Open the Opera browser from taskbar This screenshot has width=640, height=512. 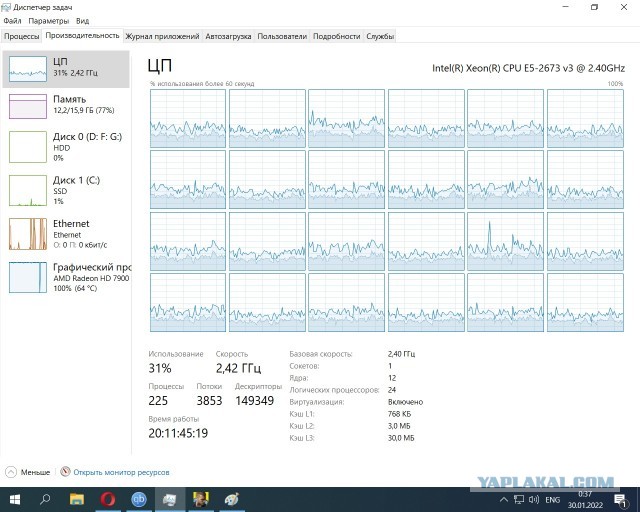click(x=107, y=498)
